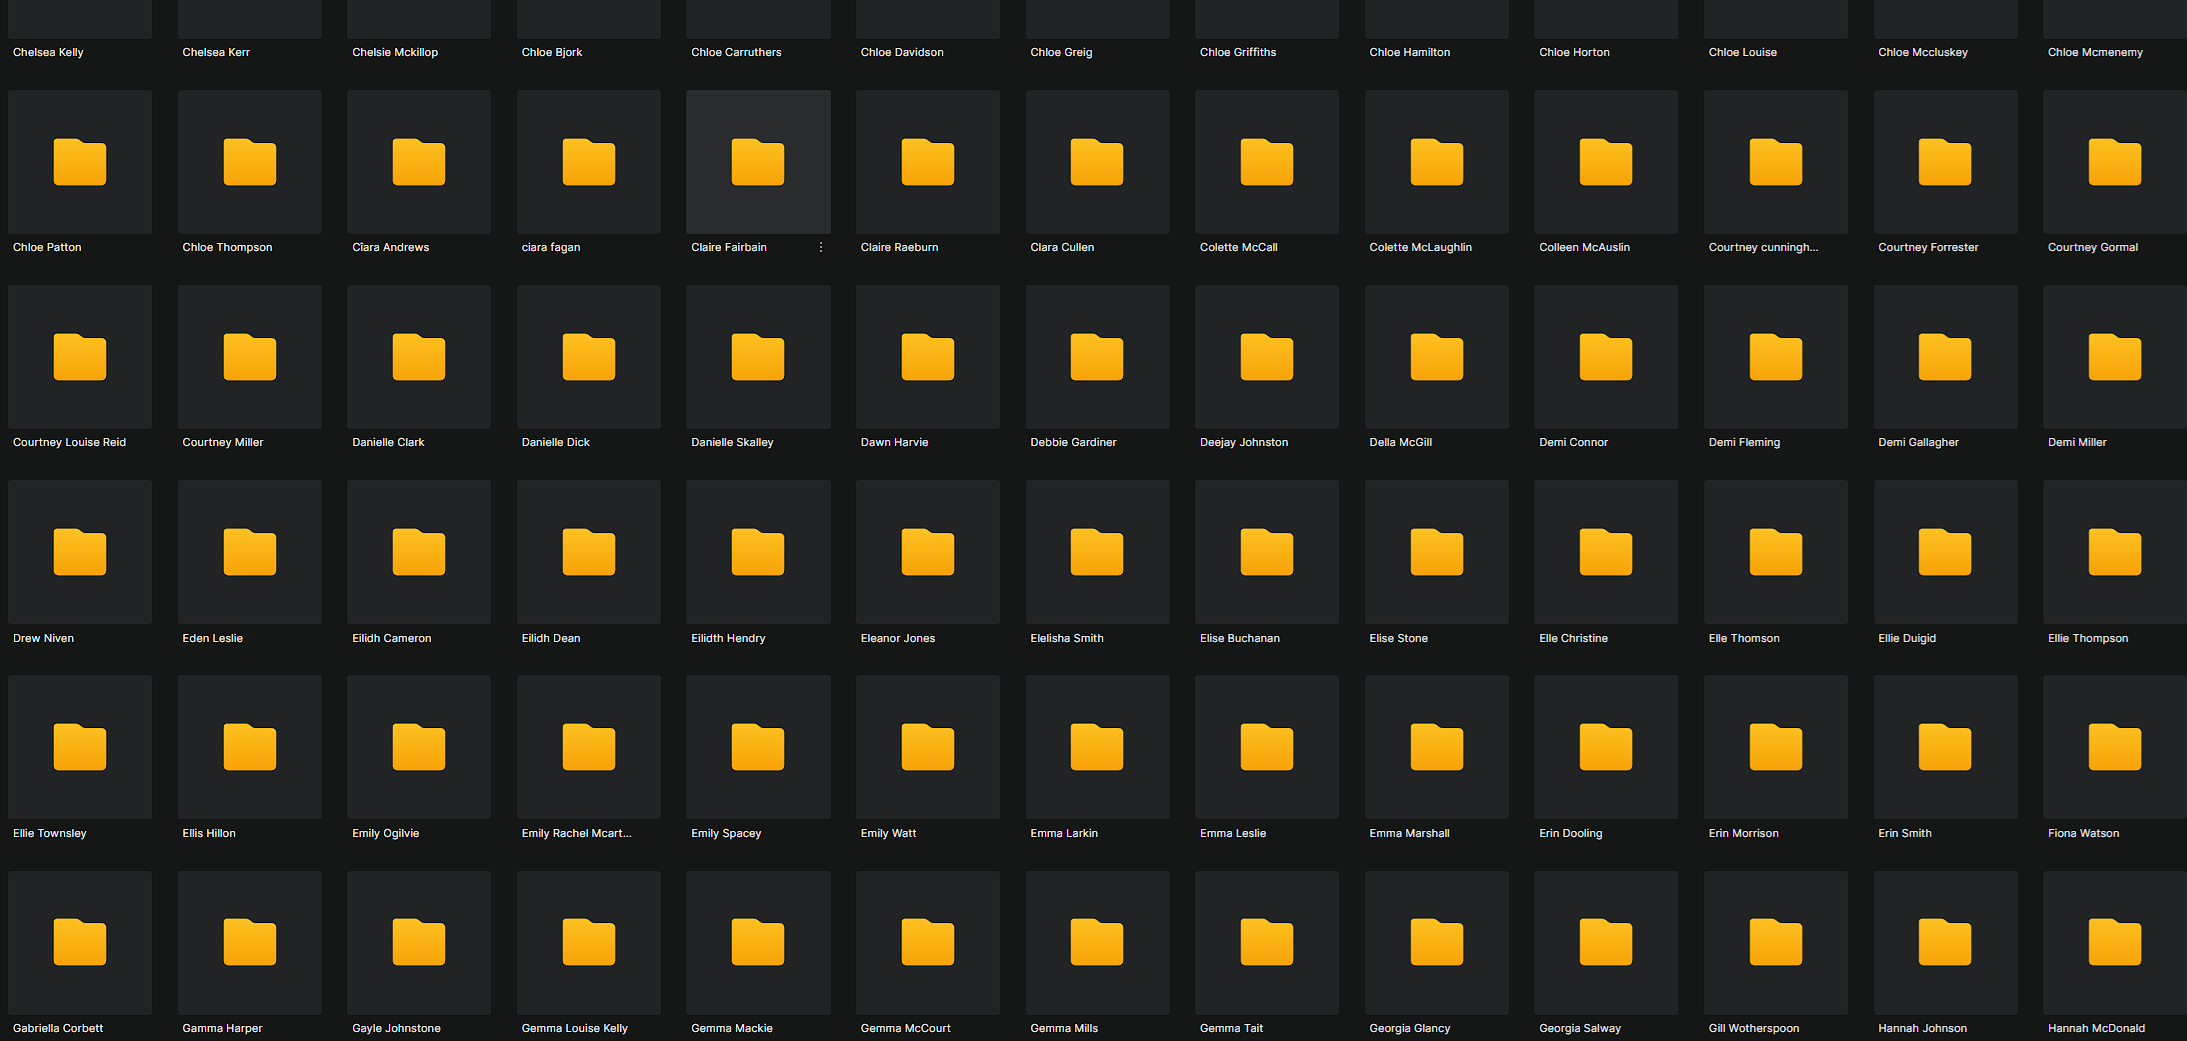Select the Elise Stone folder thumbnail
Image resolution: width=2187 pixels, height=1041 pixels.
(1436, 553)
